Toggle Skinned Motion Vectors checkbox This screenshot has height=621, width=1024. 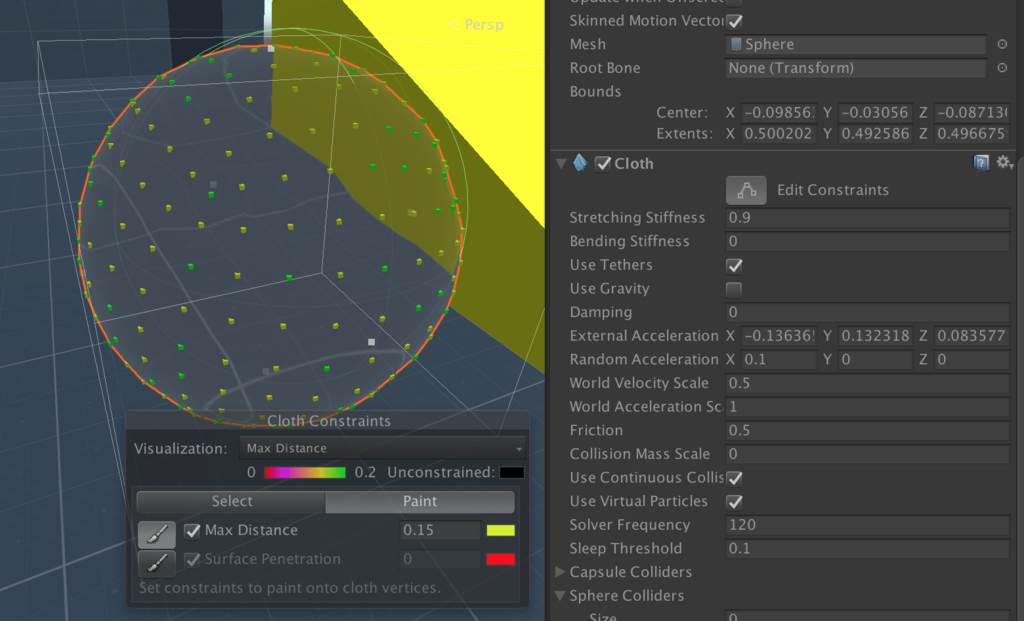tap(735, 22)
